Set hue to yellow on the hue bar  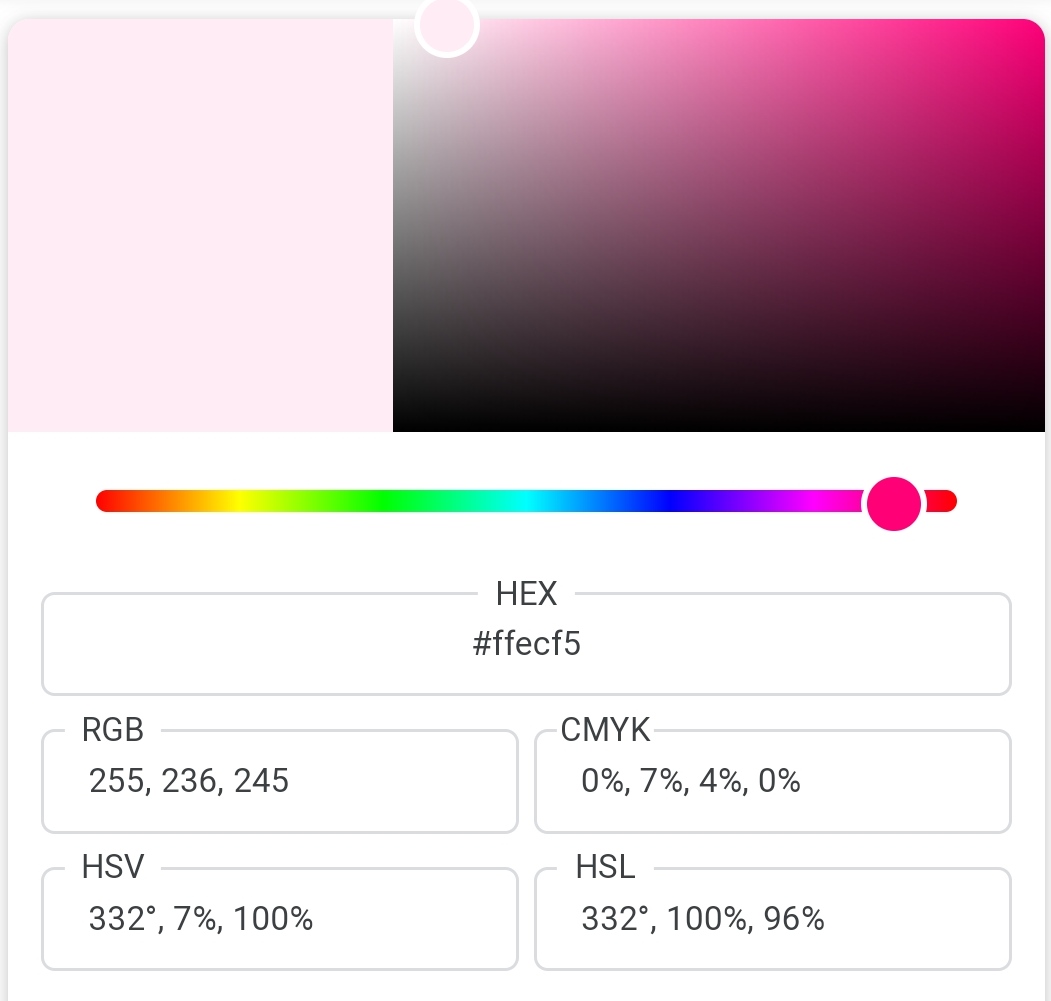tap(239, 501)
